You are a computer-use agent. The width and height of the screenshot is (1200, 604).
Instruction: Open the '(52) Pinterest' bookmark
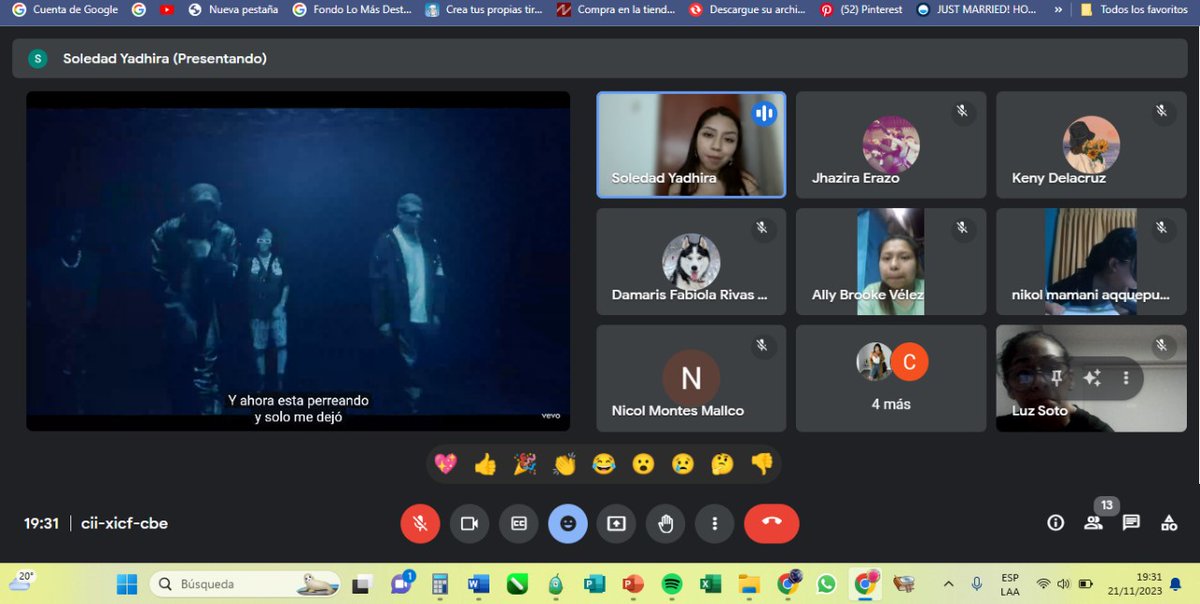point(861,9)
